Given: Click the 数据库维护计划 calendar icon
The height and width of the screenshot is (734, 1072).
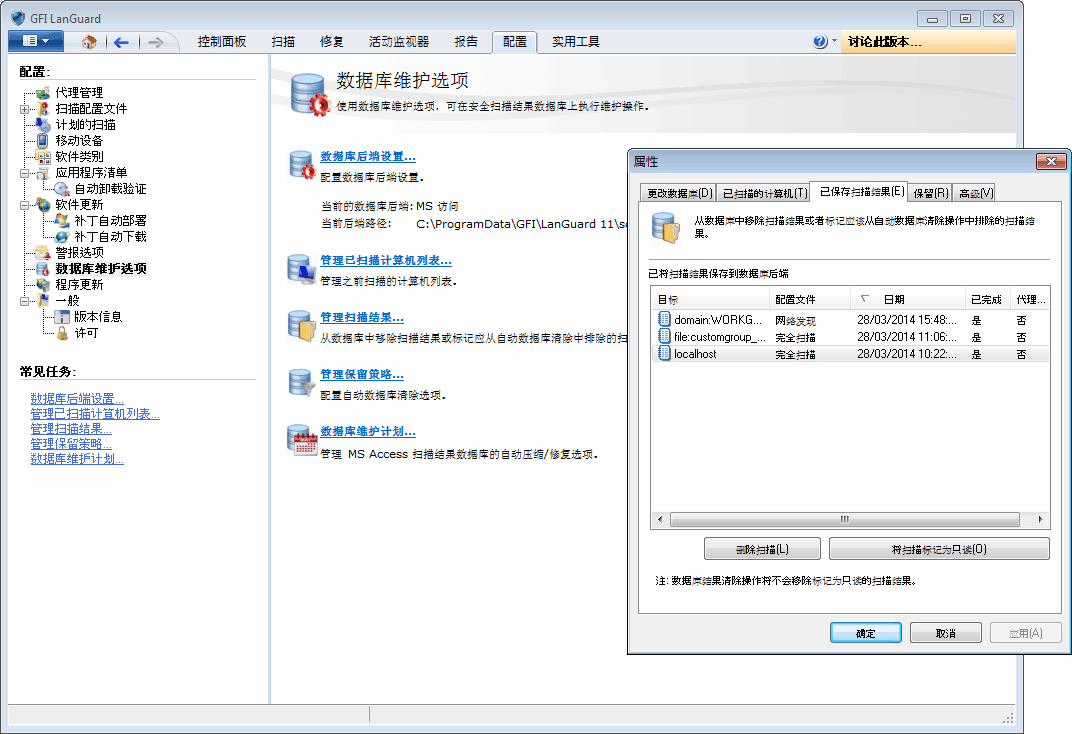Looking at the screenshot, I should click(302, 439).
